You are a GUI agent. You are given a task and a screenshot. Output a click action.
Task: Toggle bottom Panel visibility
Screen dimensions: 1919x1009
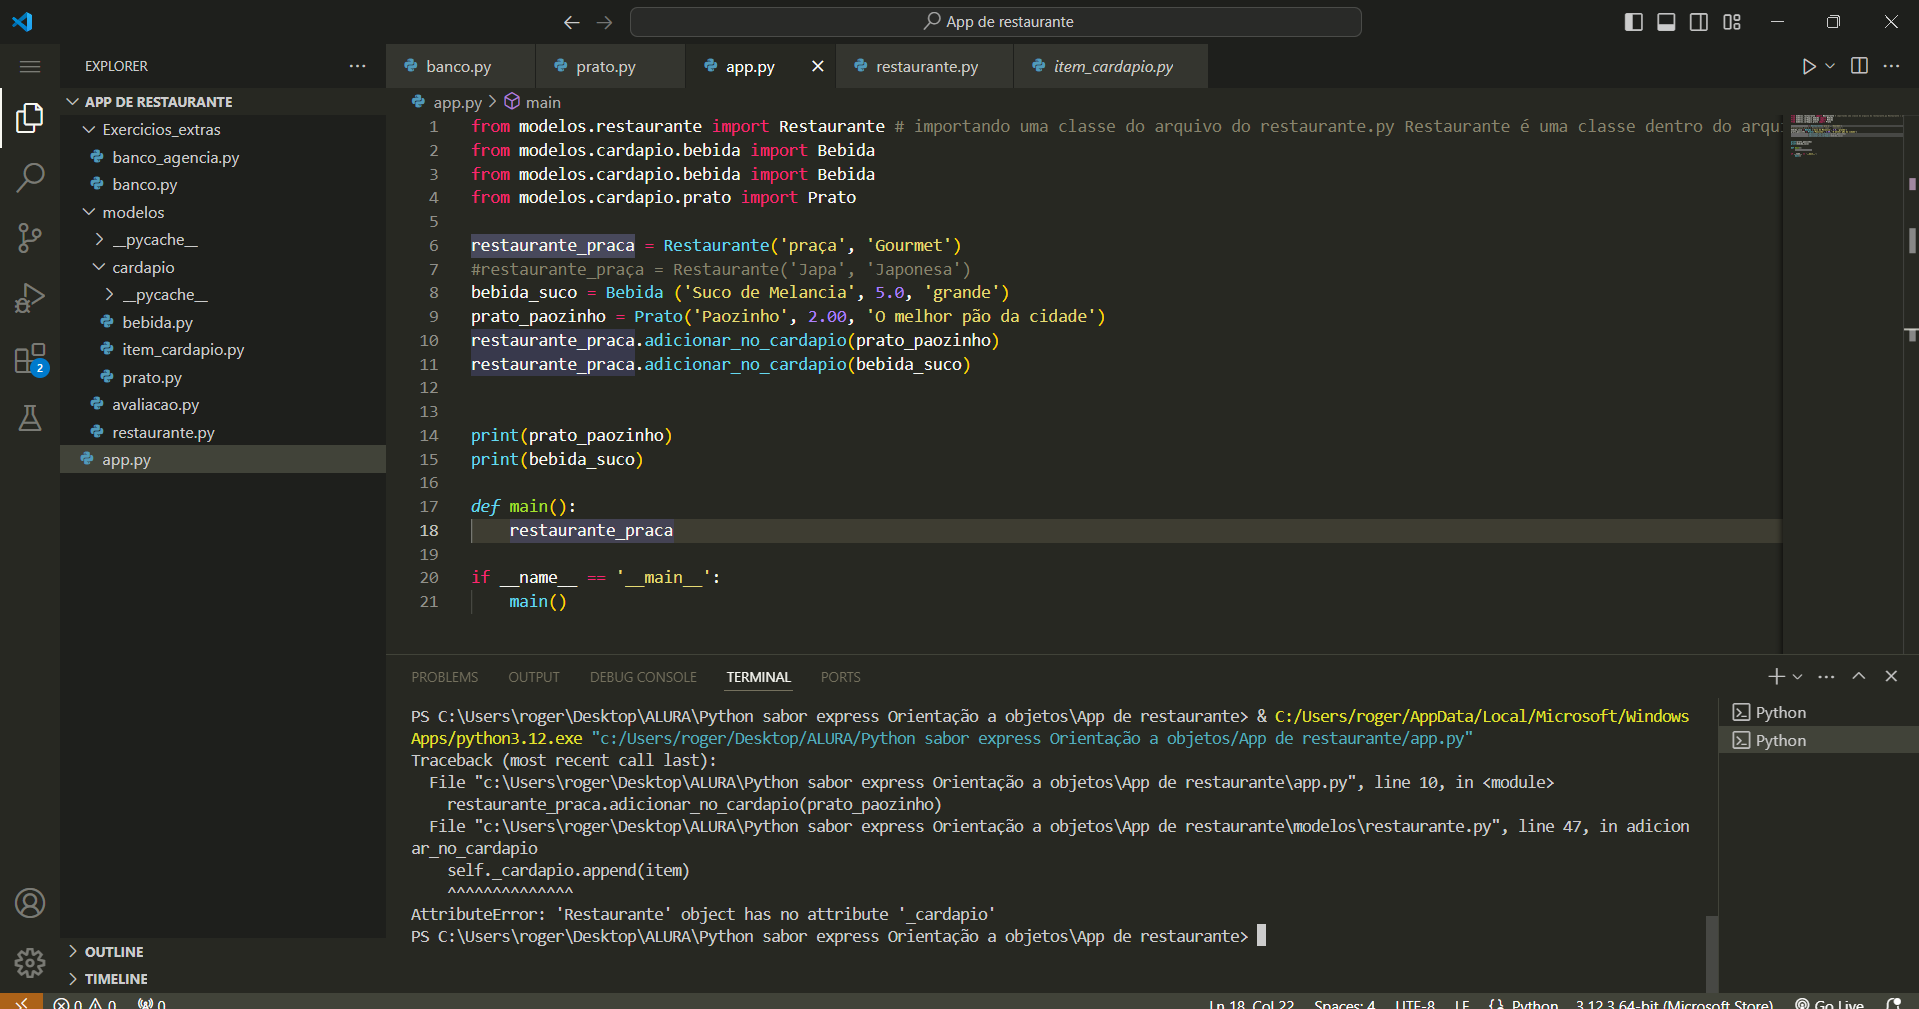[1666, 22]
